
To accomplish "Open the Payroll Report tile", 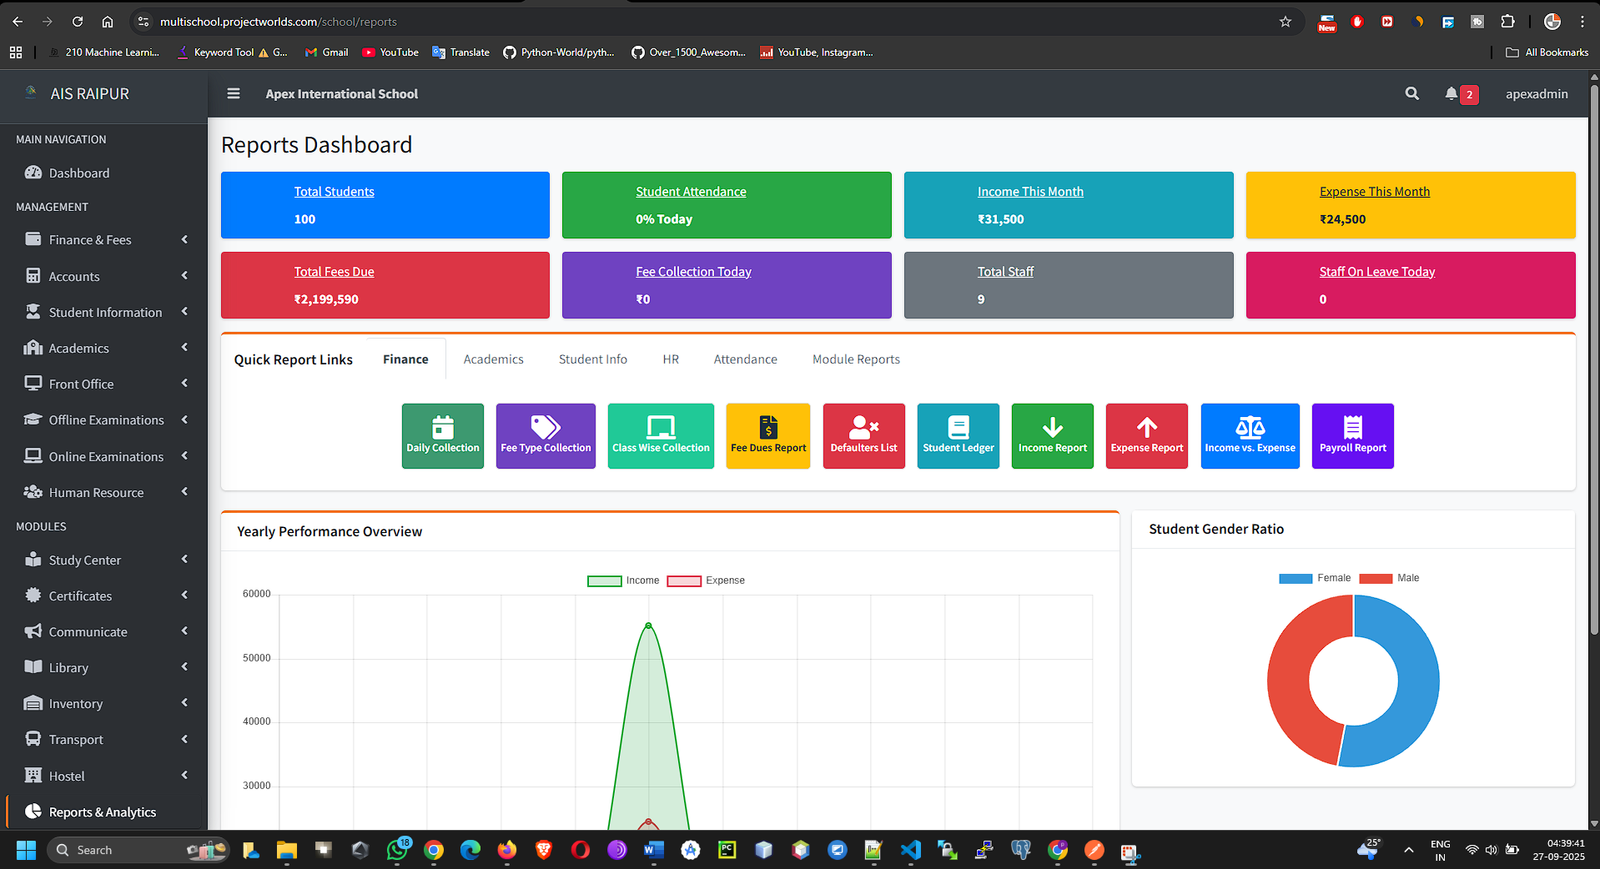I will coord(1352,436).
